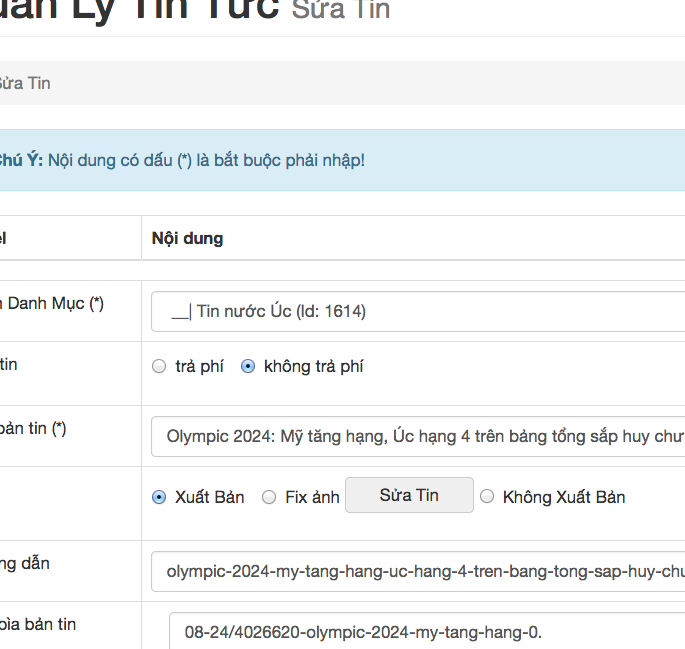The image size is (685, 649).
Task: Click the cover image path field 08-24/4026620
Action: coord(427,632)
